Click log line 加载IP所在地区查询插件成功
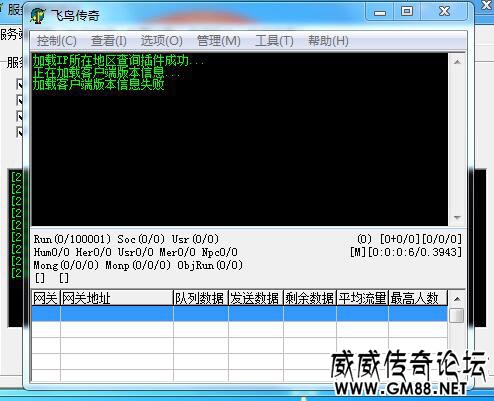 tap(118, 61)
